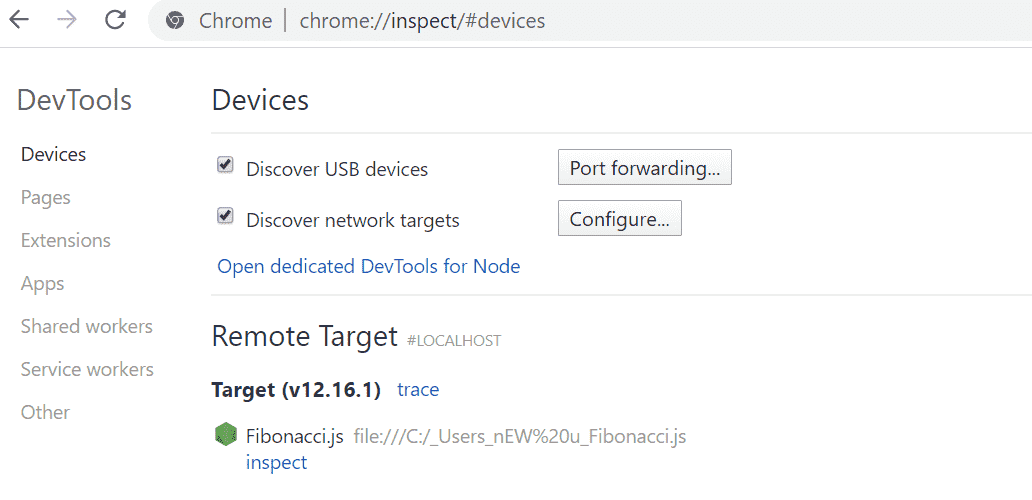Uncheck Discover network targets
The height and width of the screenshot is (500, 1032).
tap(225, 216)
